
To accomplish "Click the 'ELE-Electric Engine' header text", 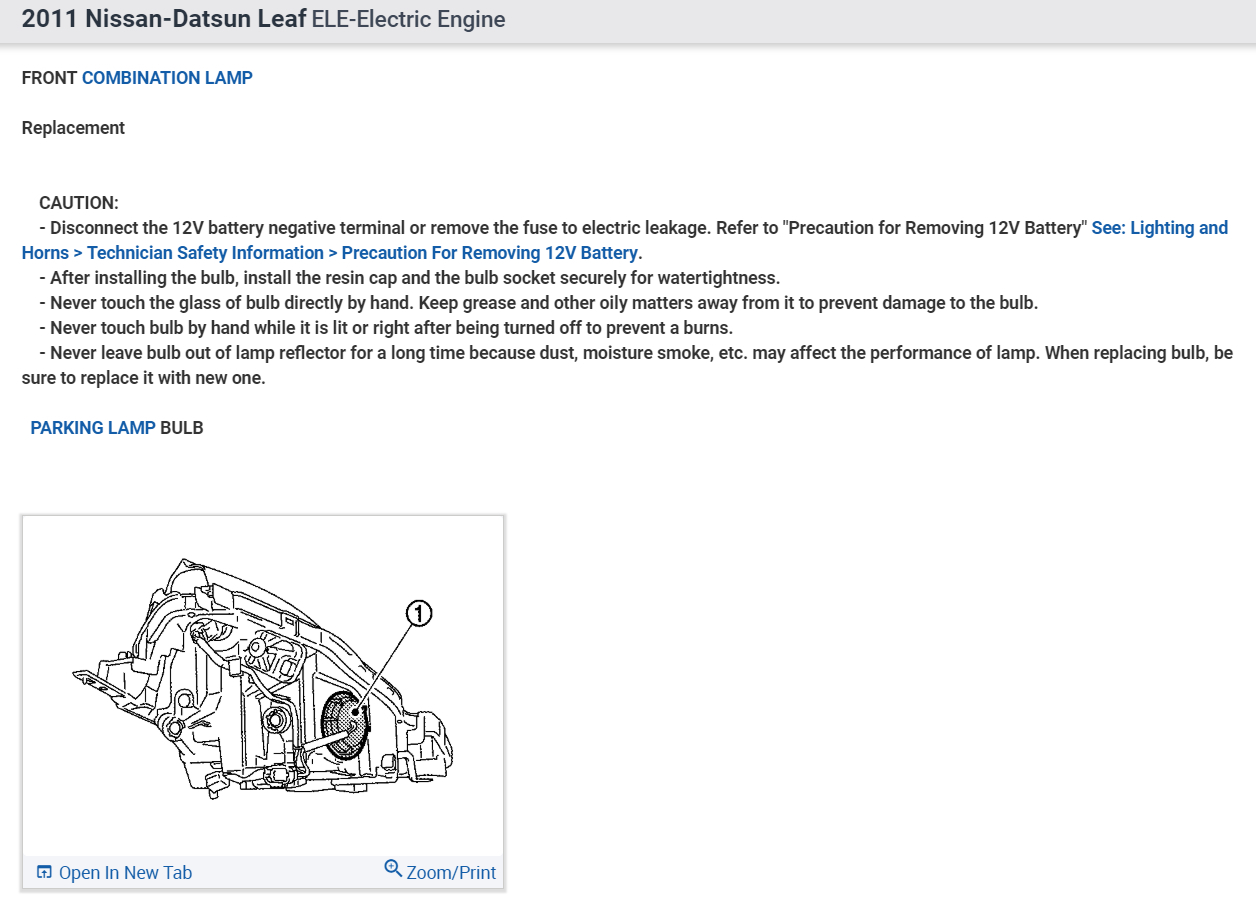I will pyautogui.click(x=409, y=19).
